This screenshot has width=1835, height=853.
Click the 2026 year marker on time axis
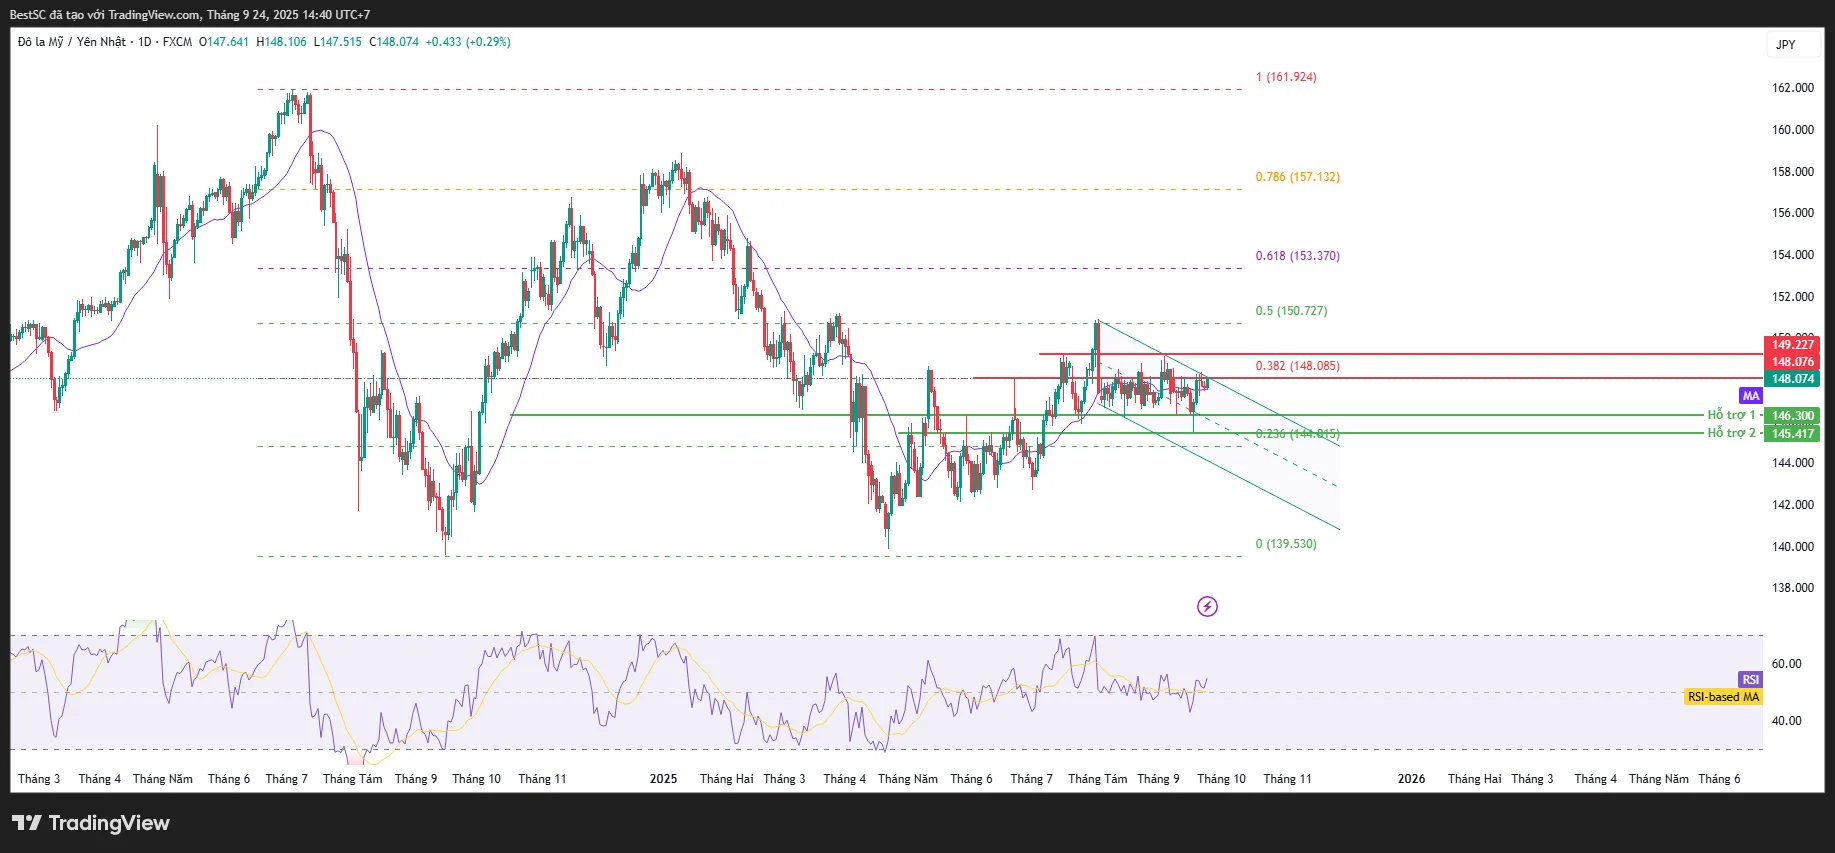1411,779
